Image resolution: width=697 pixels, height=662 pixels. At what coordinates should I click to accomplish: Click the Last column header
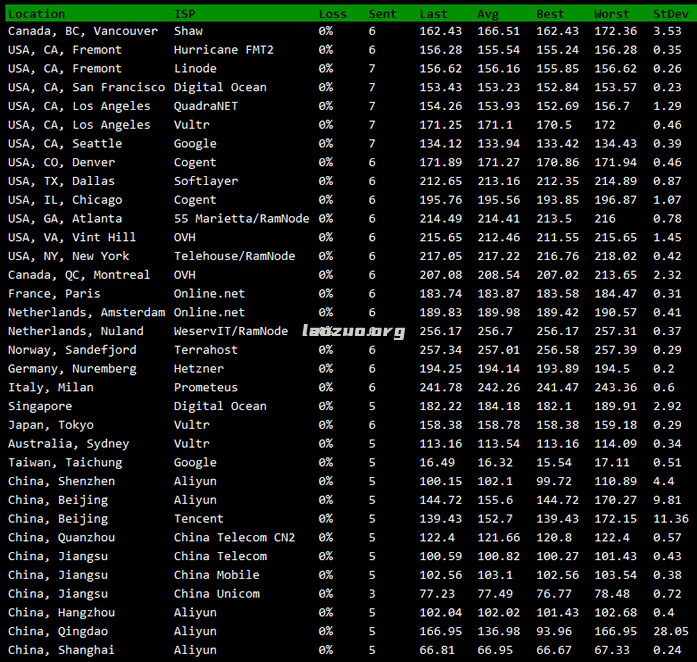point(433,14)
